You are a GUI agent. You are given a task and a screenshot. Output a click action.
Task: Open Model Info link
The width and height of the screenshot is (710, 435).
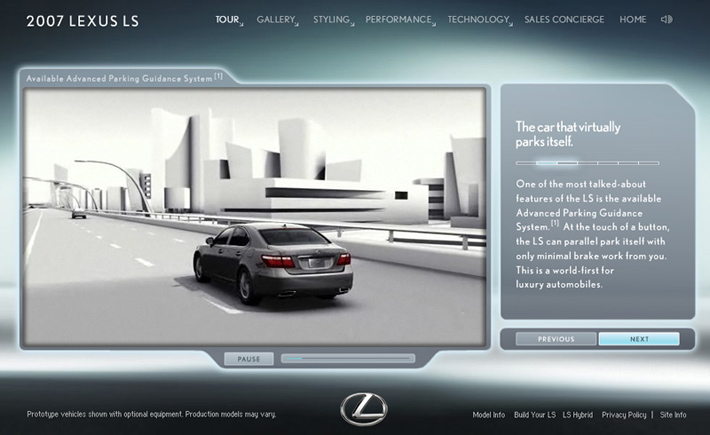pos(489,415)
